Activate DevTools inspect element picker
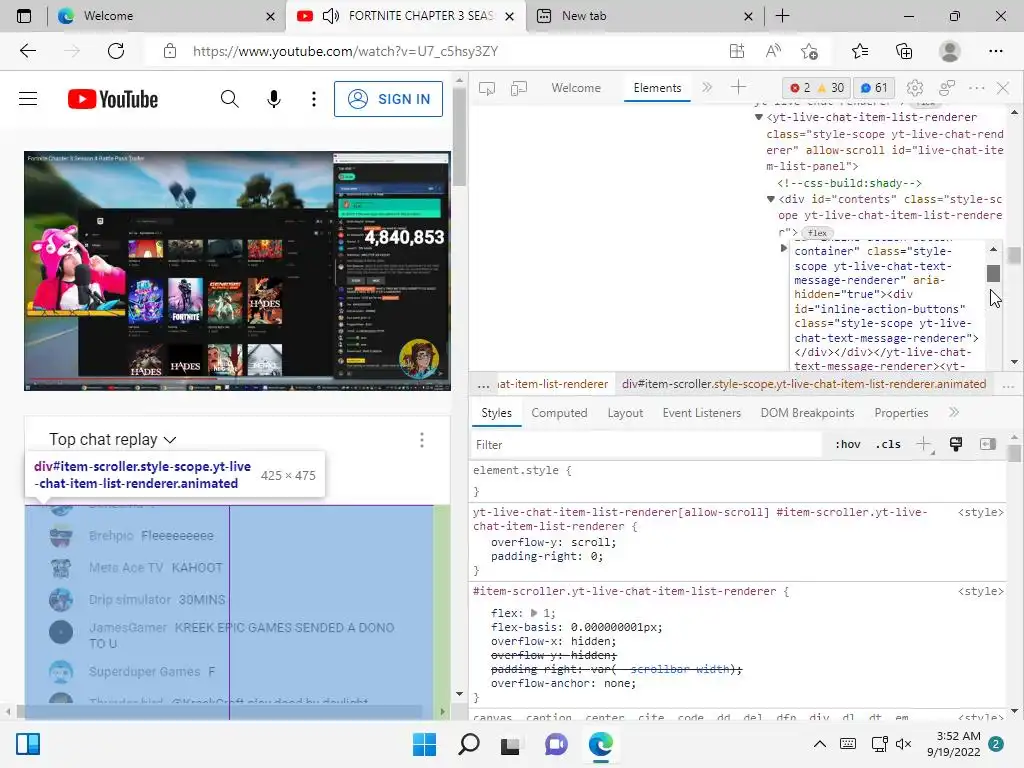The height and width of the screenshot is (768, 1024). pyautogui.click(x=487, y=88)
